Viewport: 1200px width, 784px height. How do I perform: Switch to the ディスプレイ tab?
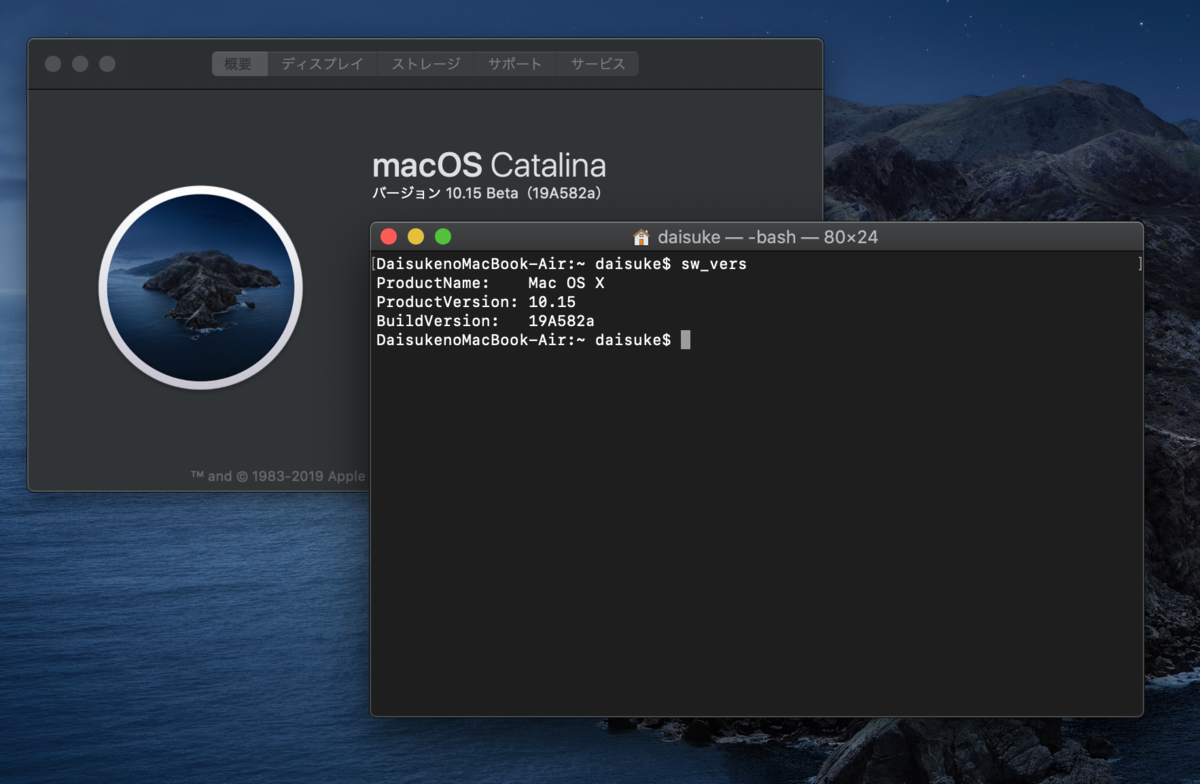pos(322,64)
